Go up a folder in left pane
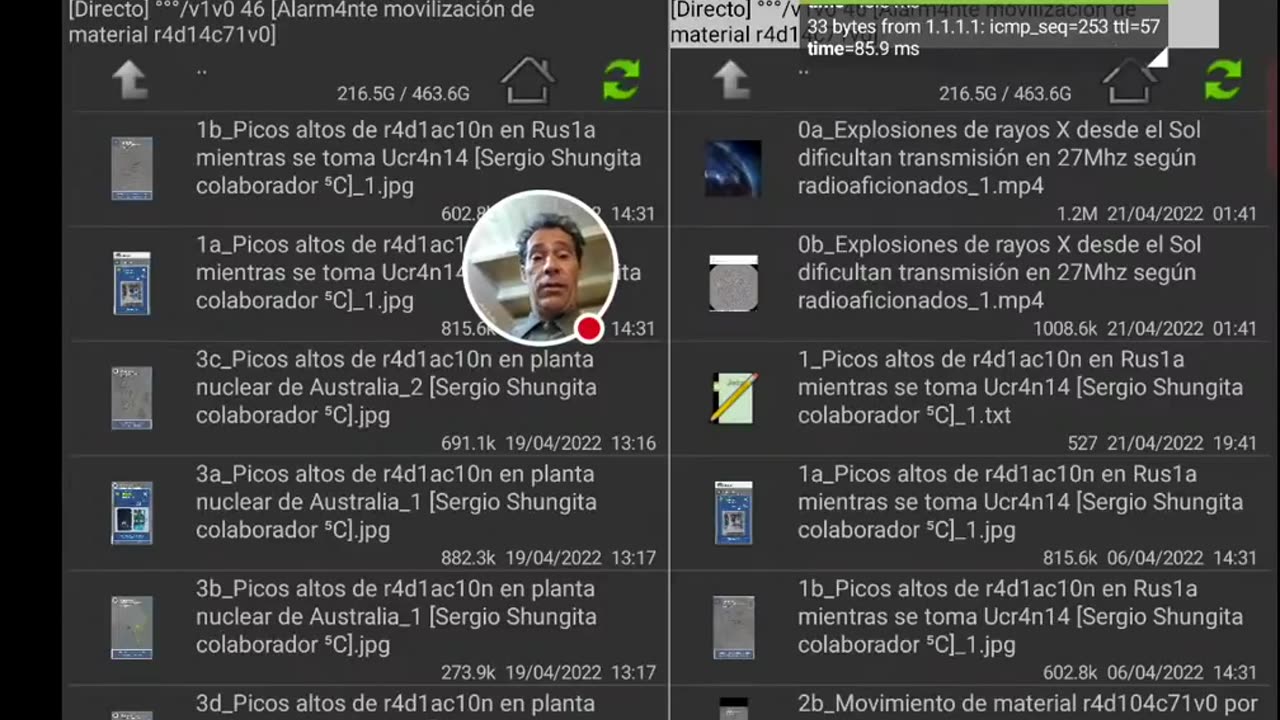This screenshot has height=720, width=1280. click(131, 80)
